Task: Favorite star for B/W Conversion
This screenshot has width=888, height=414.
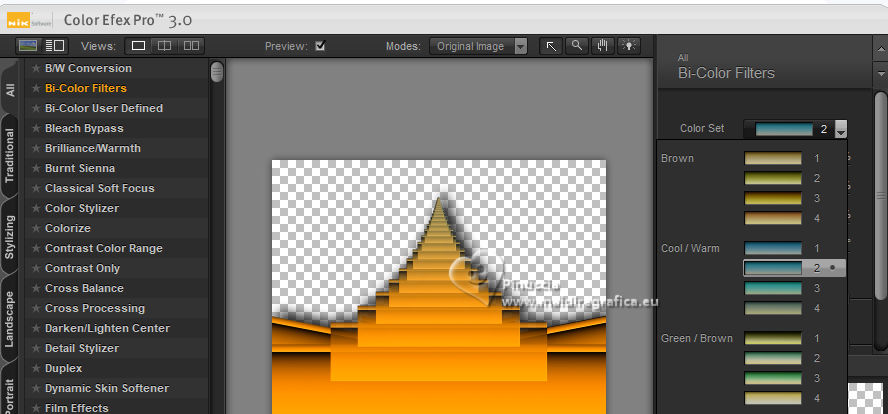Action: [x=36, y=69]
